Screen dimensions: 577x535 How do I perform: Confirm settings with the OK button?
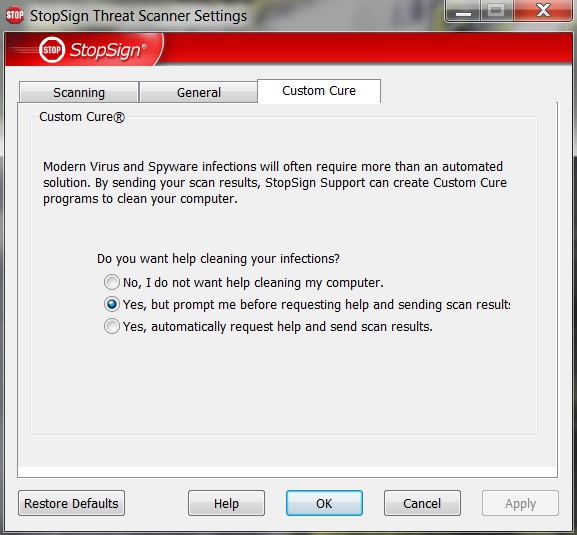coord(324,503)
